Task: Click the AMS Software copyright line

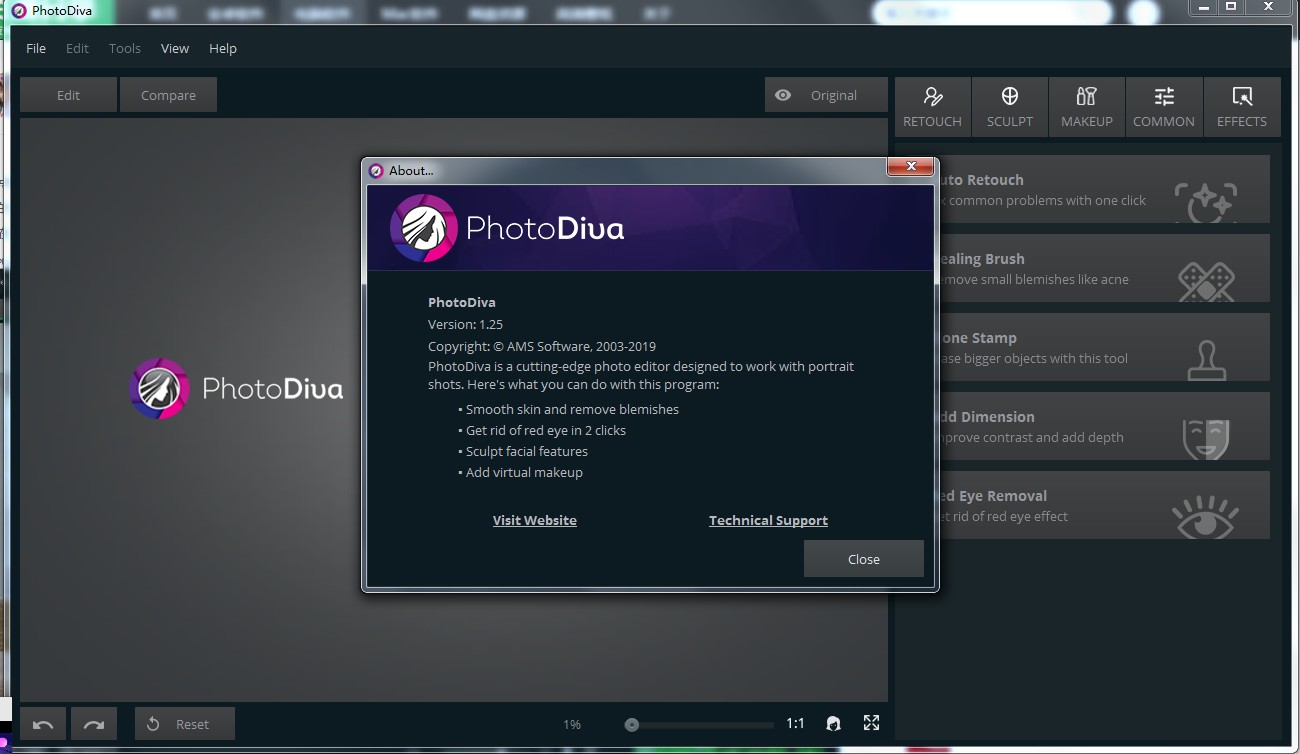Action: click(542, 346)
